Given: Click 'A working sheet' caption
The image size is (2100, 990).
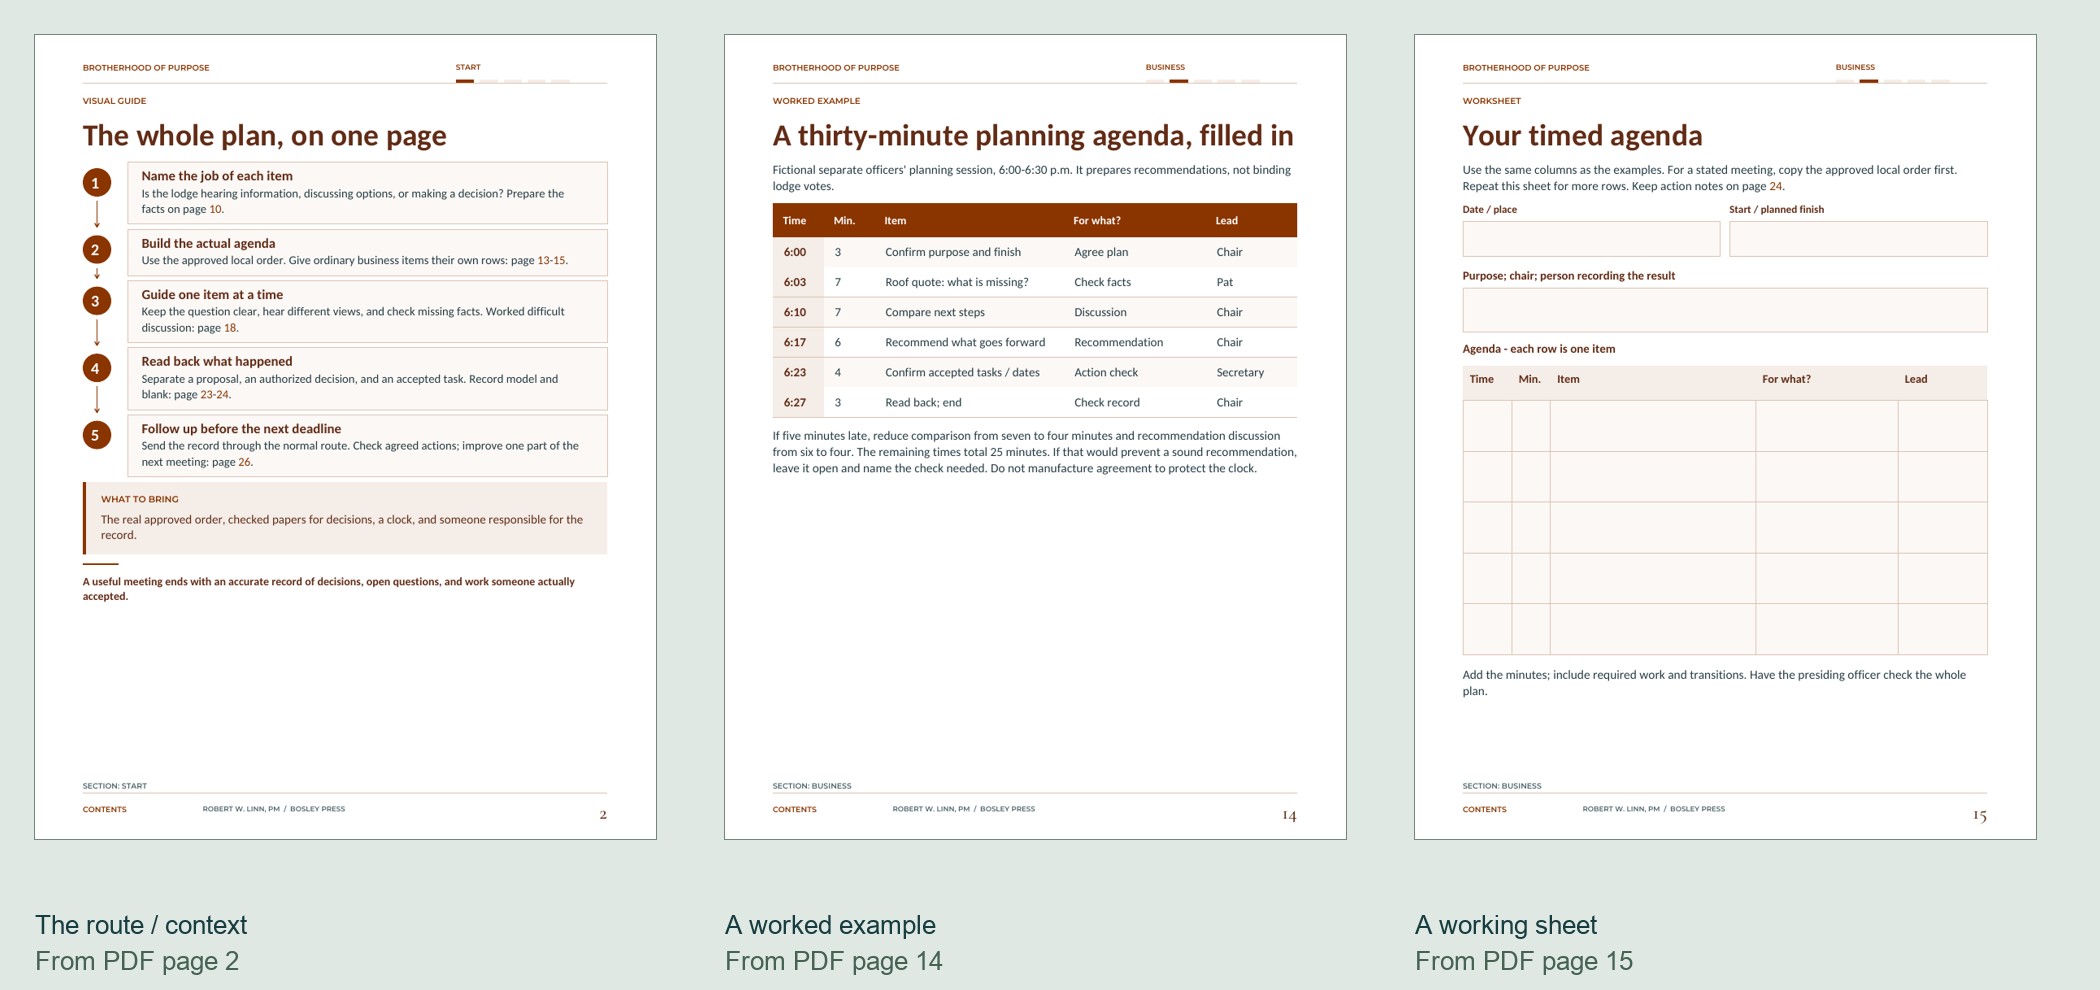Looking at the screenshot, I should click(1506, 925).
